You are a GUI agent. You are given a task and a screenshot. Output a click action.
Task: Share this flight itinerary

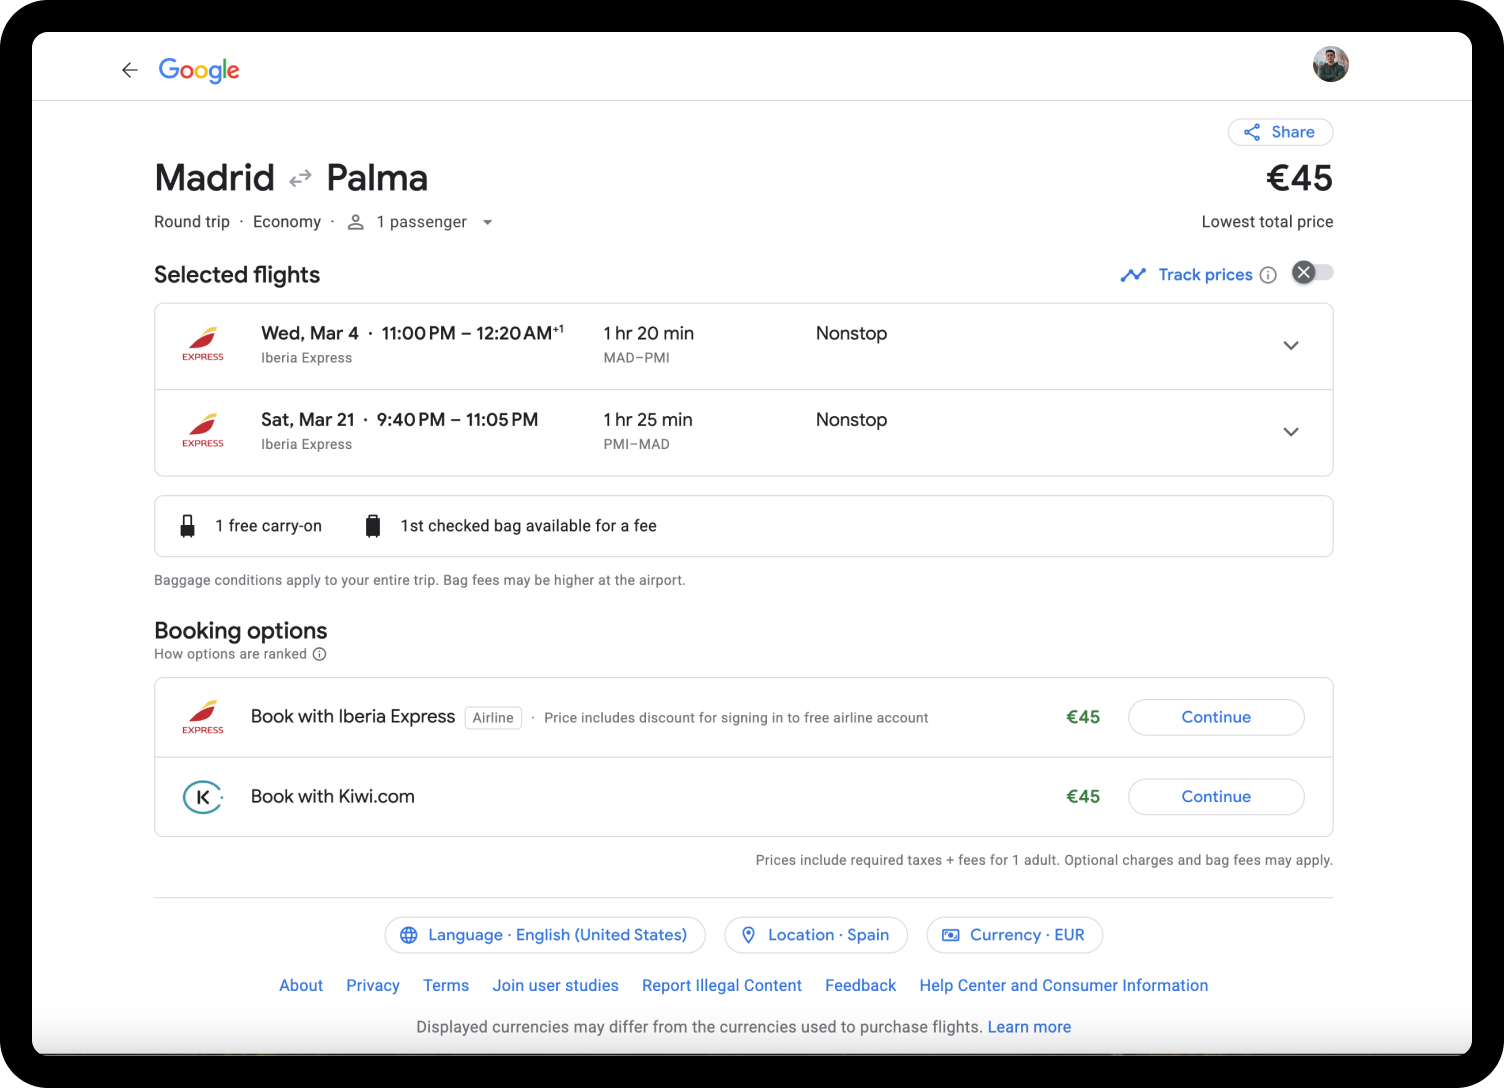click(x=1280, y=132)
